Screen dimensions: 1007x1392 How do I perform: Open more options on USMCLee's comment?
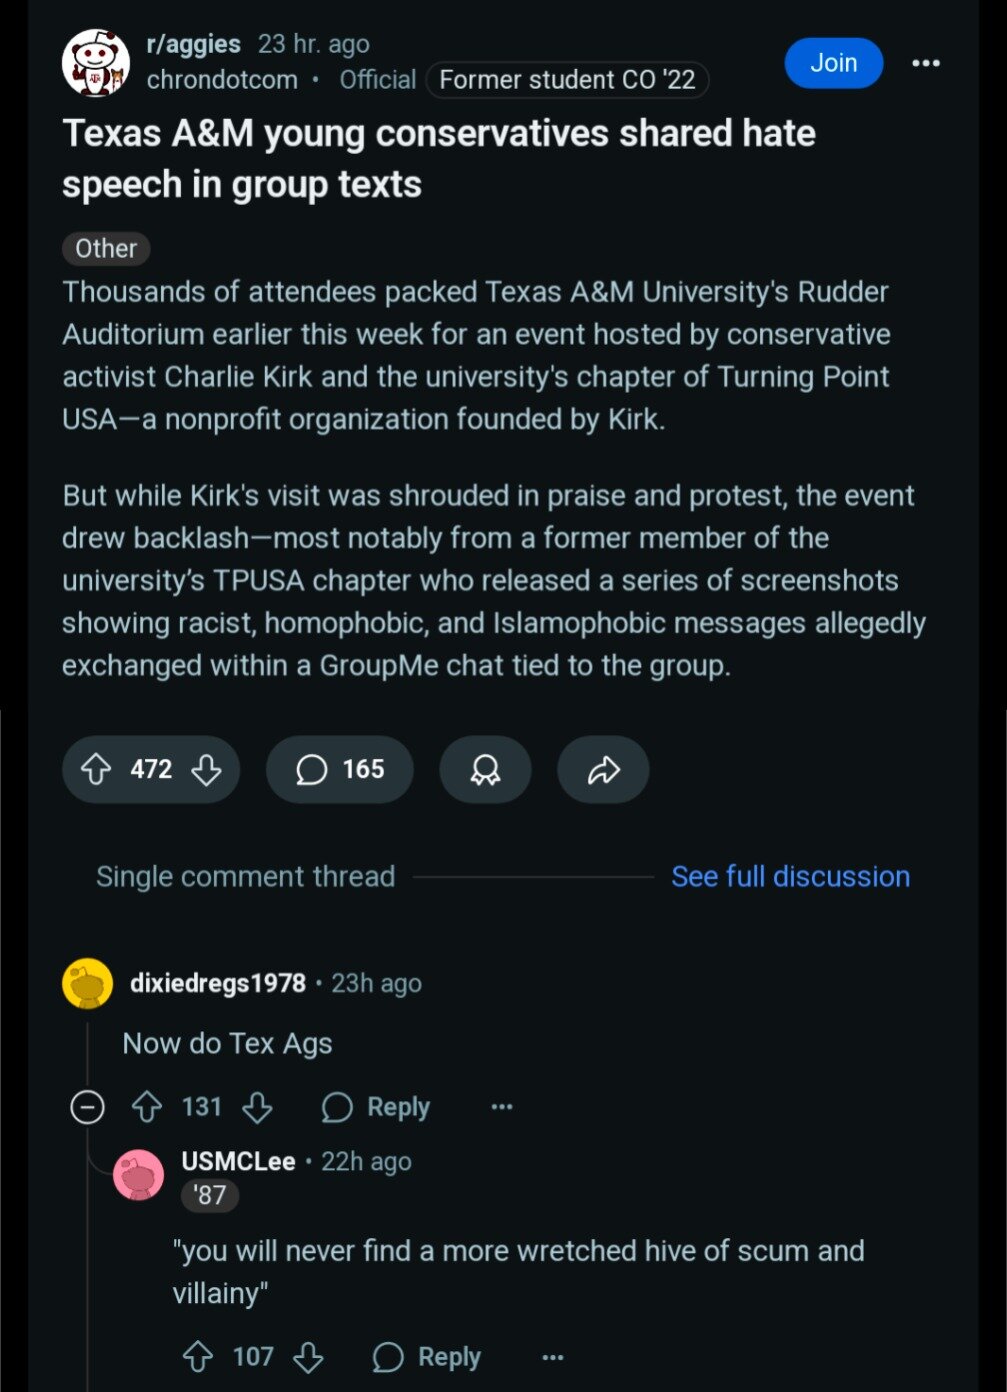coord(553,1357)
